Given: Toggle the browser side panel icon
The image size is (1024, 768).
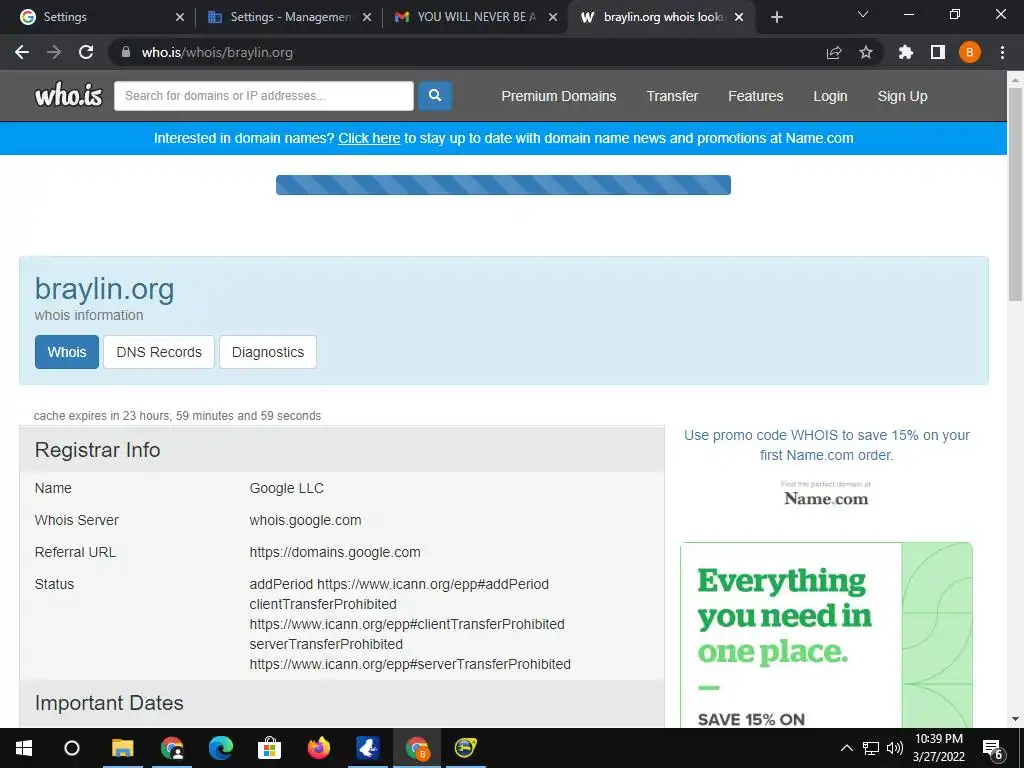Looking at the screenshot, I should pyautogui.click(x=938, y=52).
